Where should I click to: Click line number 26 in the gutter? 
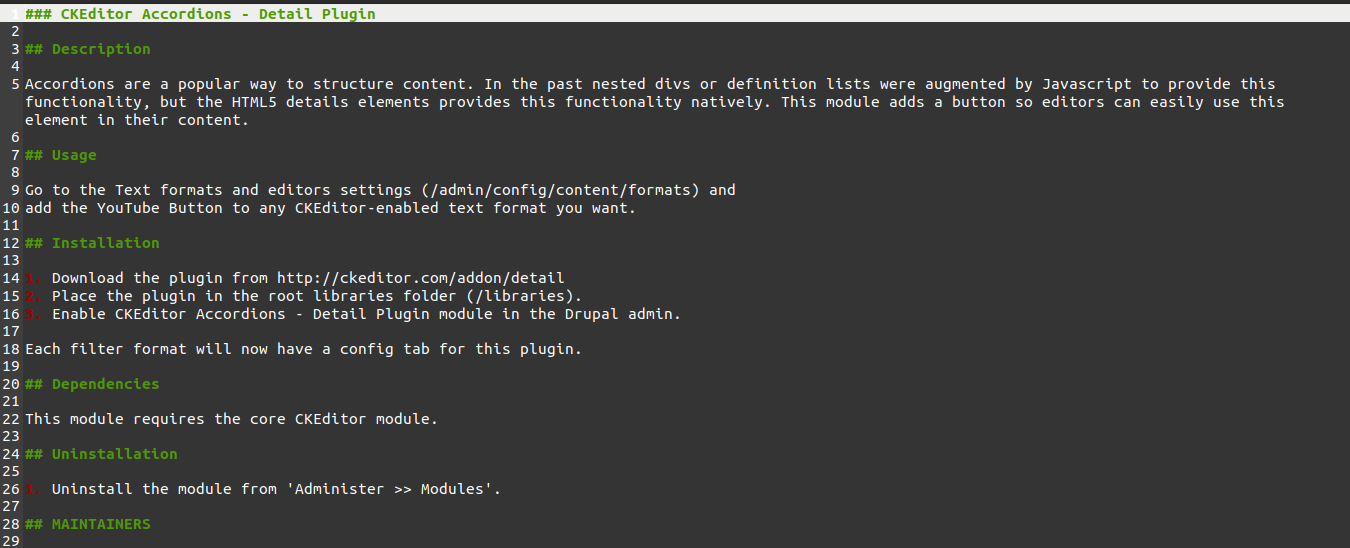pyautogui.click(x=11, y=489)
